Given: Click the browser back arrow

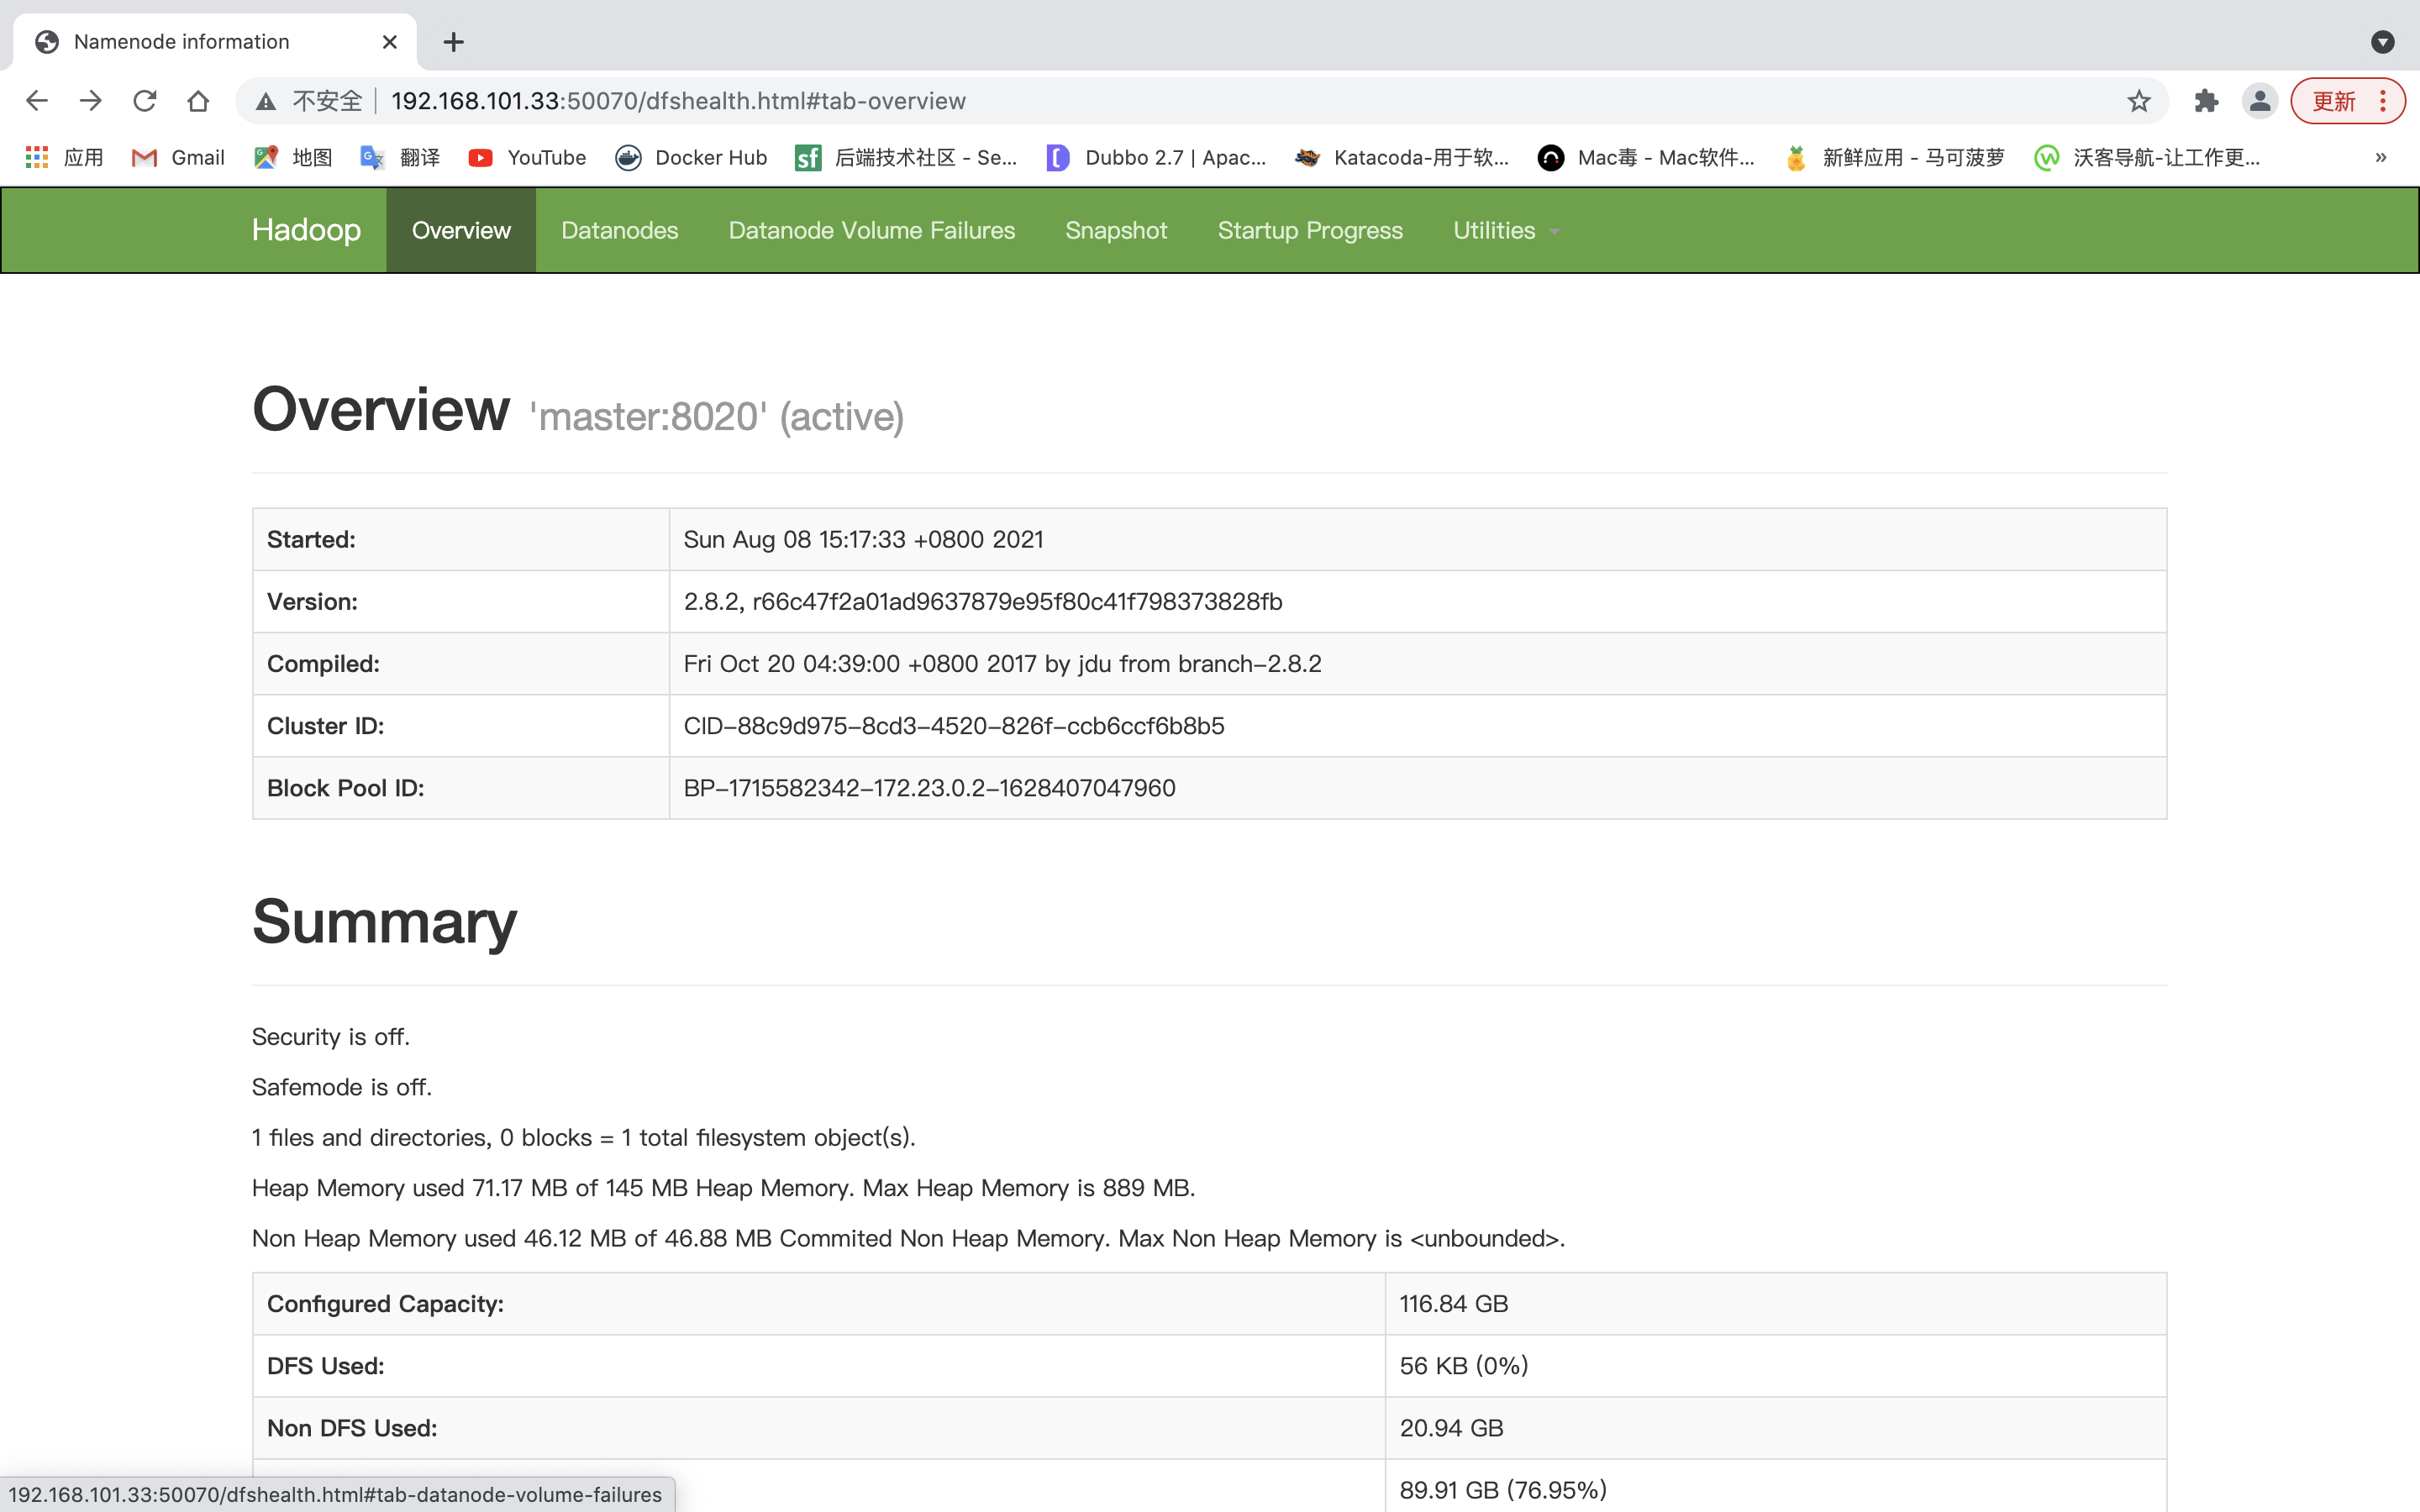Looking at the screenshot, I should click(x=37, y=101).
